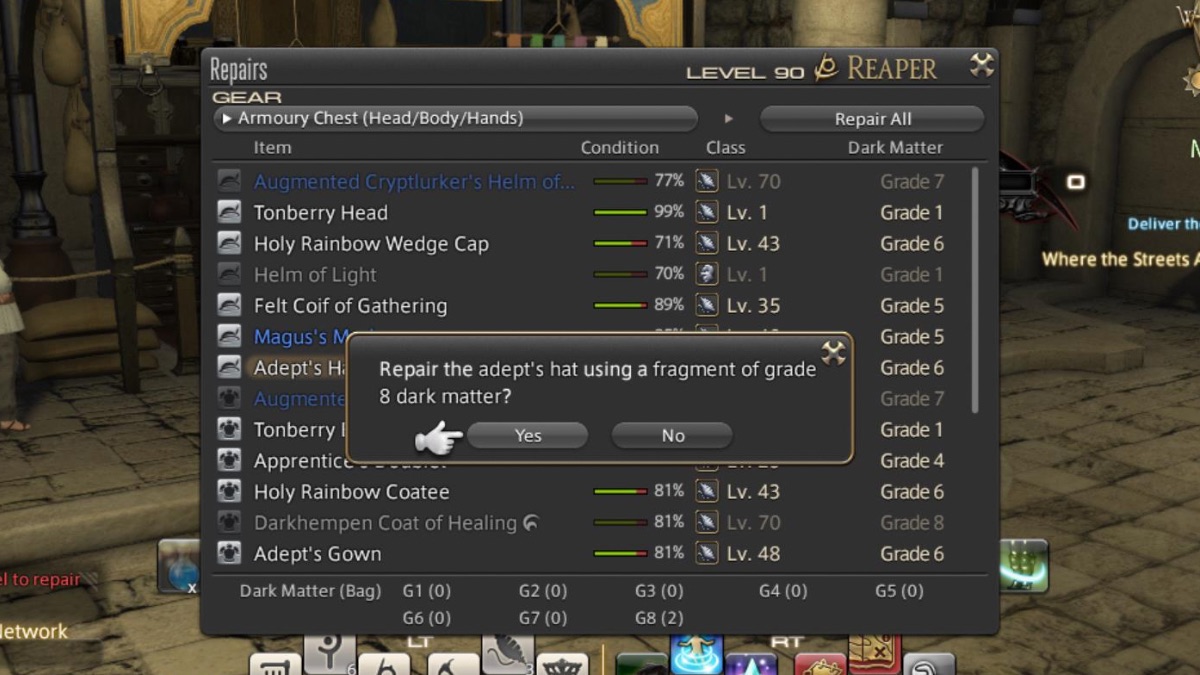This screenshot has width=1200, height=675.
Task: Select the Holy Rainbow Wedge Cap icon
Action: (229, 243)
